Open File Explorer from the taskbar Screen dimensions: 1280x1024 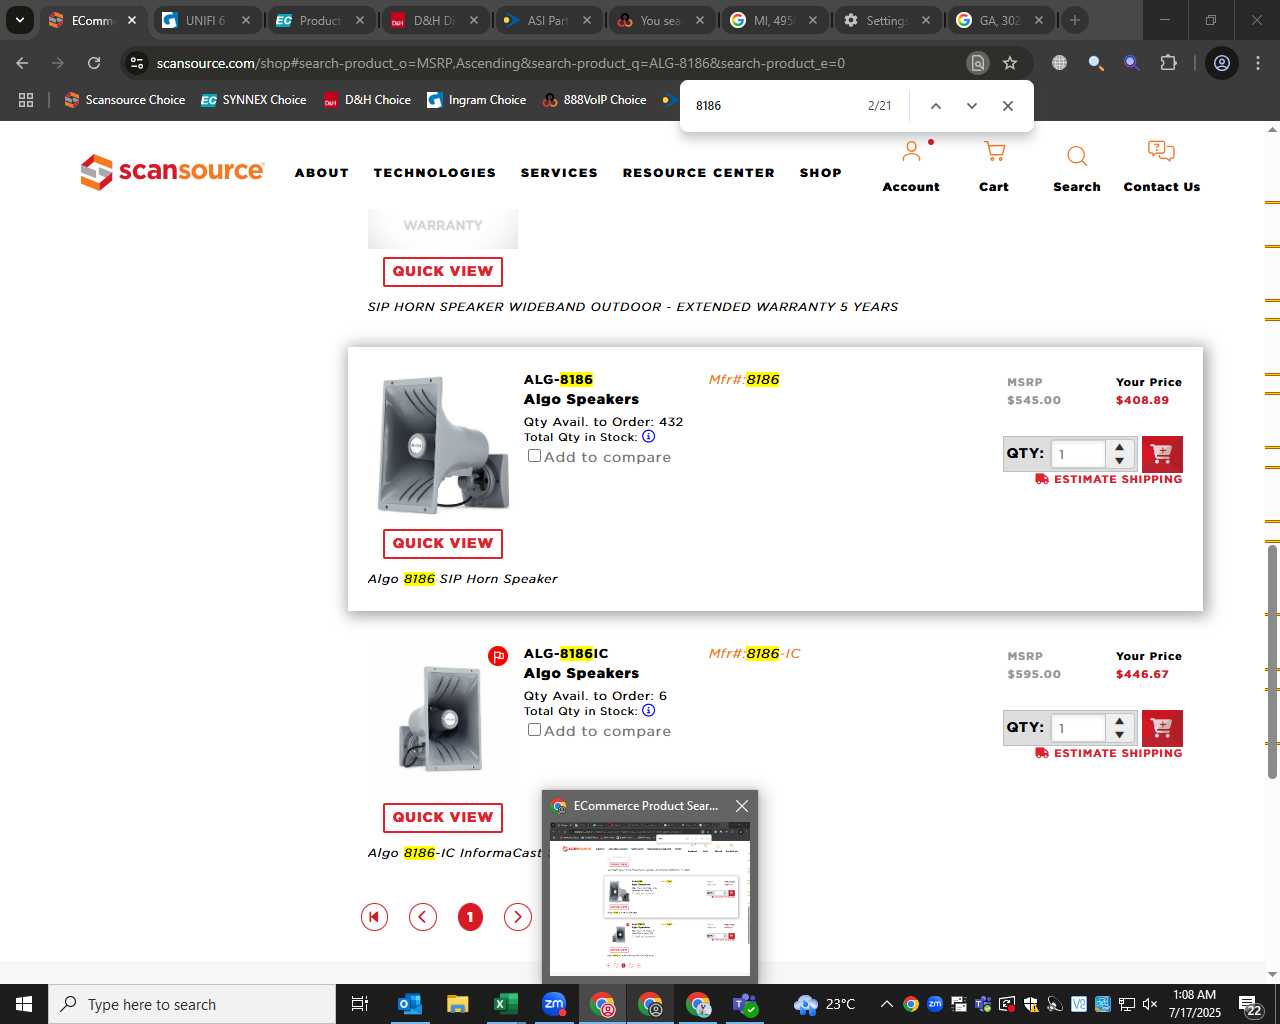click(x=458, y=1004)
